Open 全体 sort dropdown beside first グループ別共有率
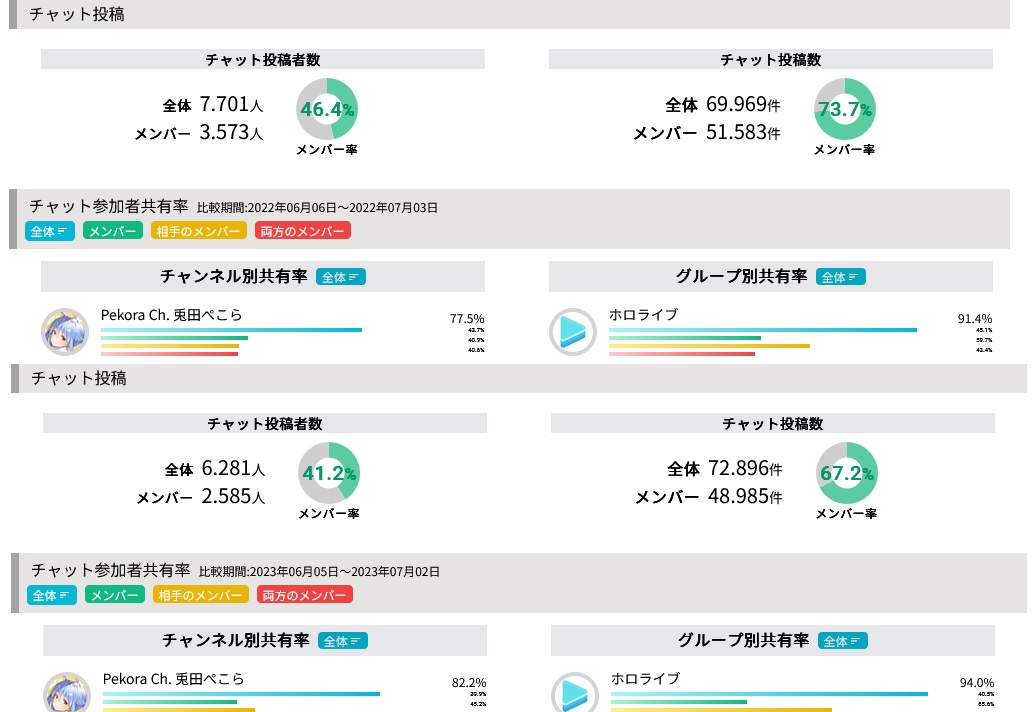This screenshot has width=1034, height=712. (841, 277)
